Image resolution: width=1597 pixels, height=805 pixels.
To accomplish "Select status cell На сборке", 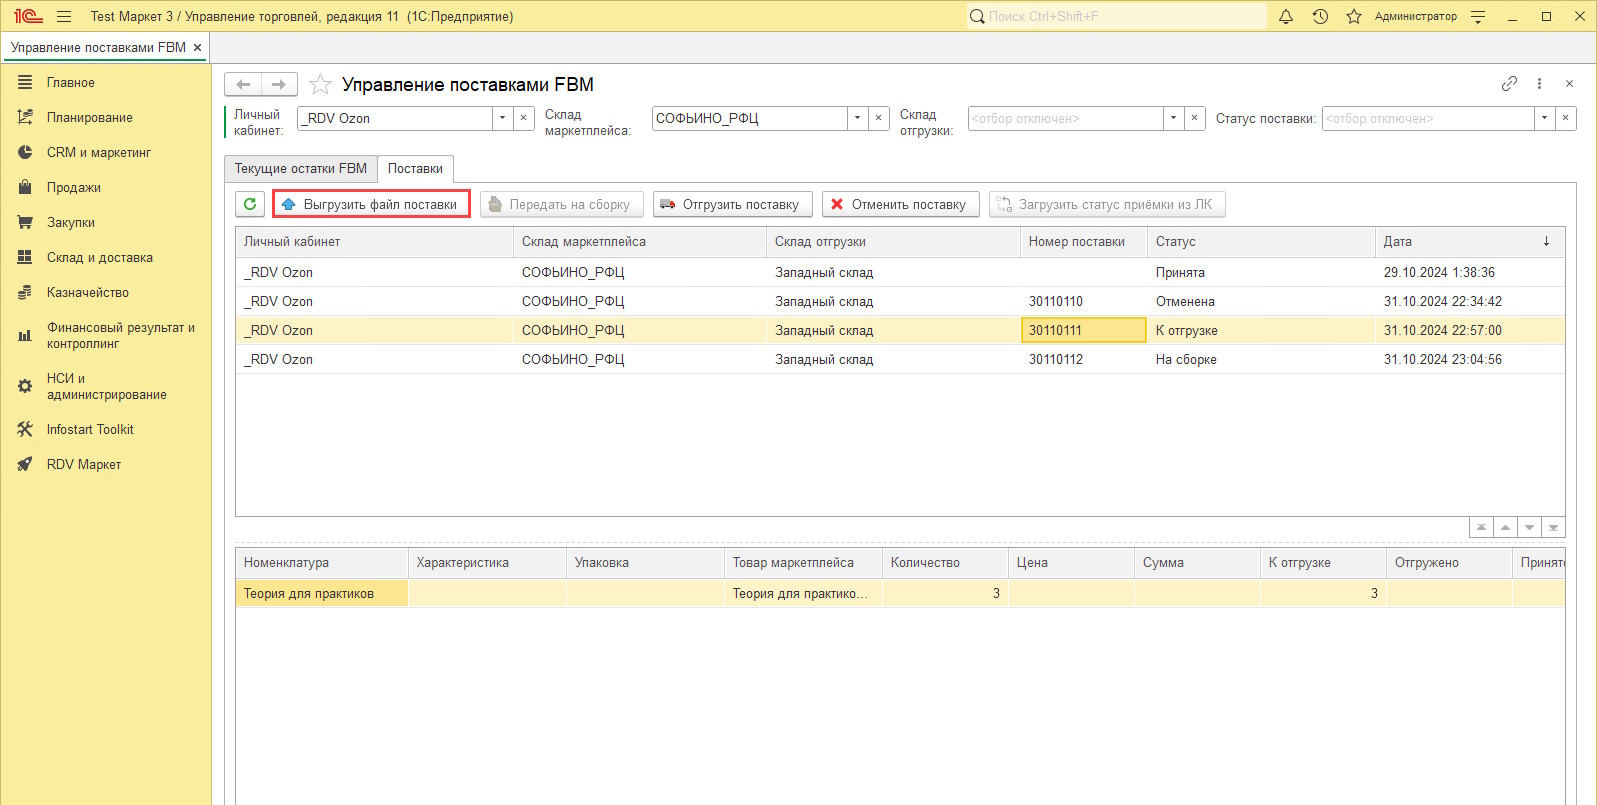I will click(x=1261, y=359).
